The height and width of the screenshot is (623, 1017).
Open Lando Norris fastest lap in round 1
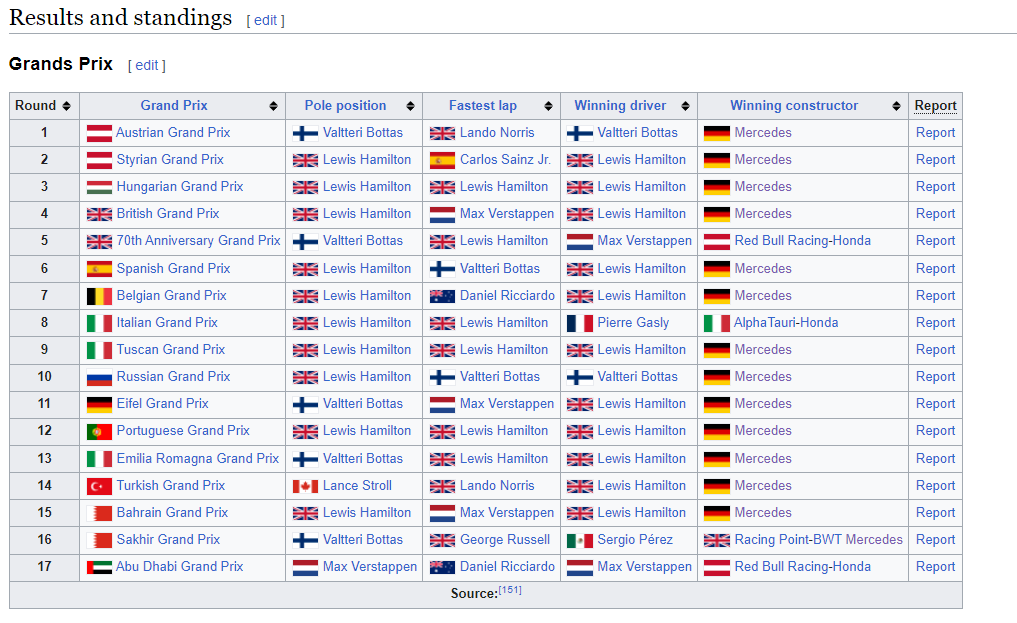click(497, 132)
